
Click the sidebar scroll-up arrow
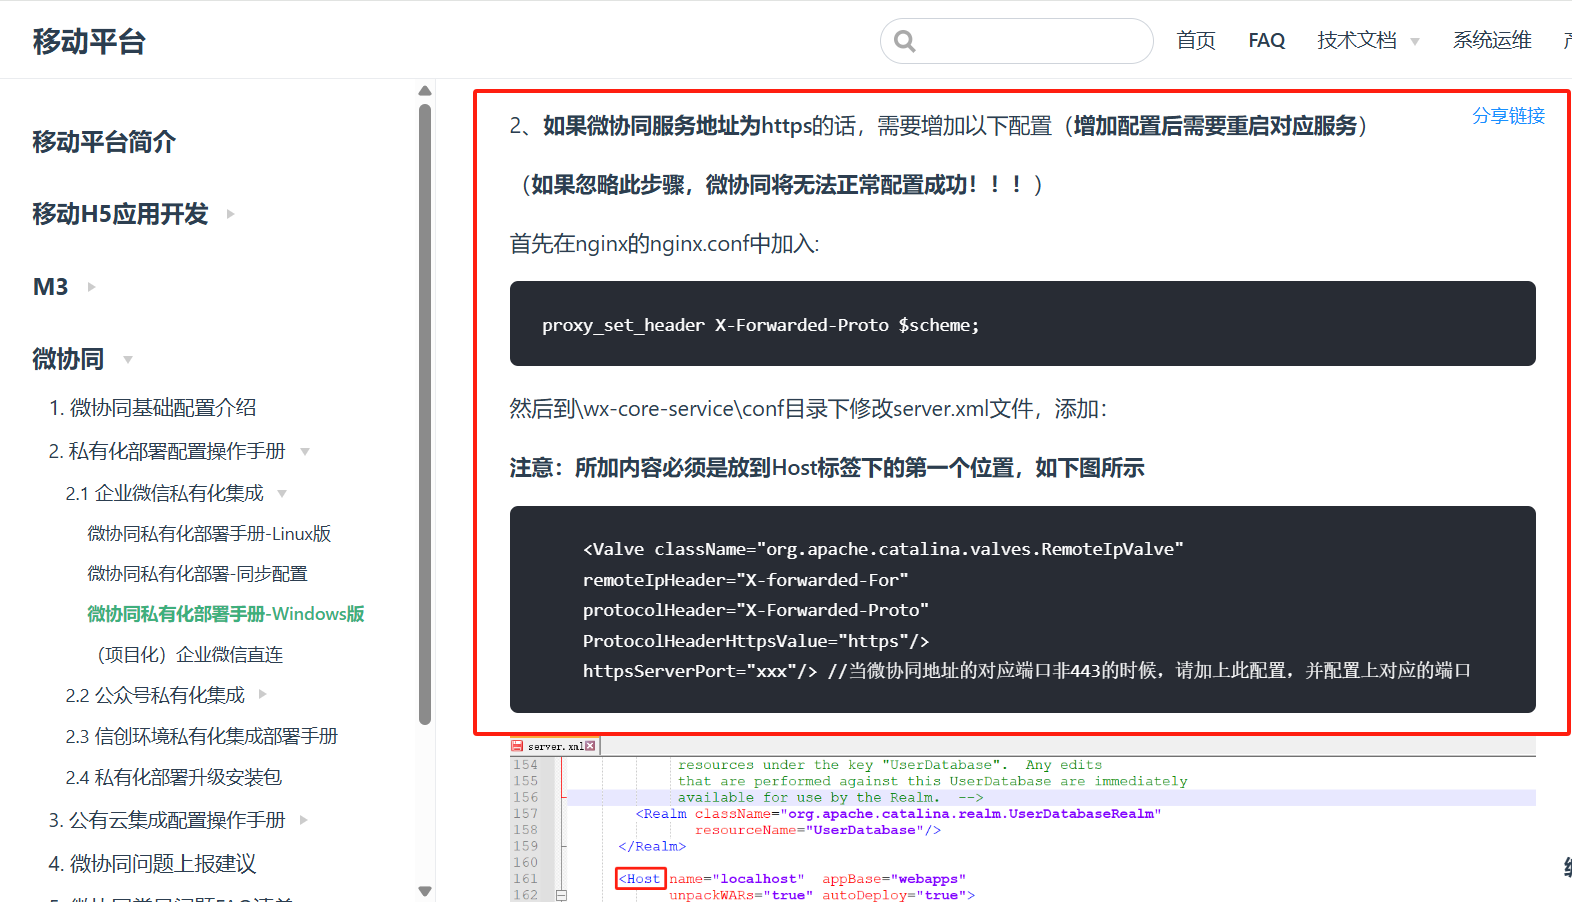click(425, 91)
